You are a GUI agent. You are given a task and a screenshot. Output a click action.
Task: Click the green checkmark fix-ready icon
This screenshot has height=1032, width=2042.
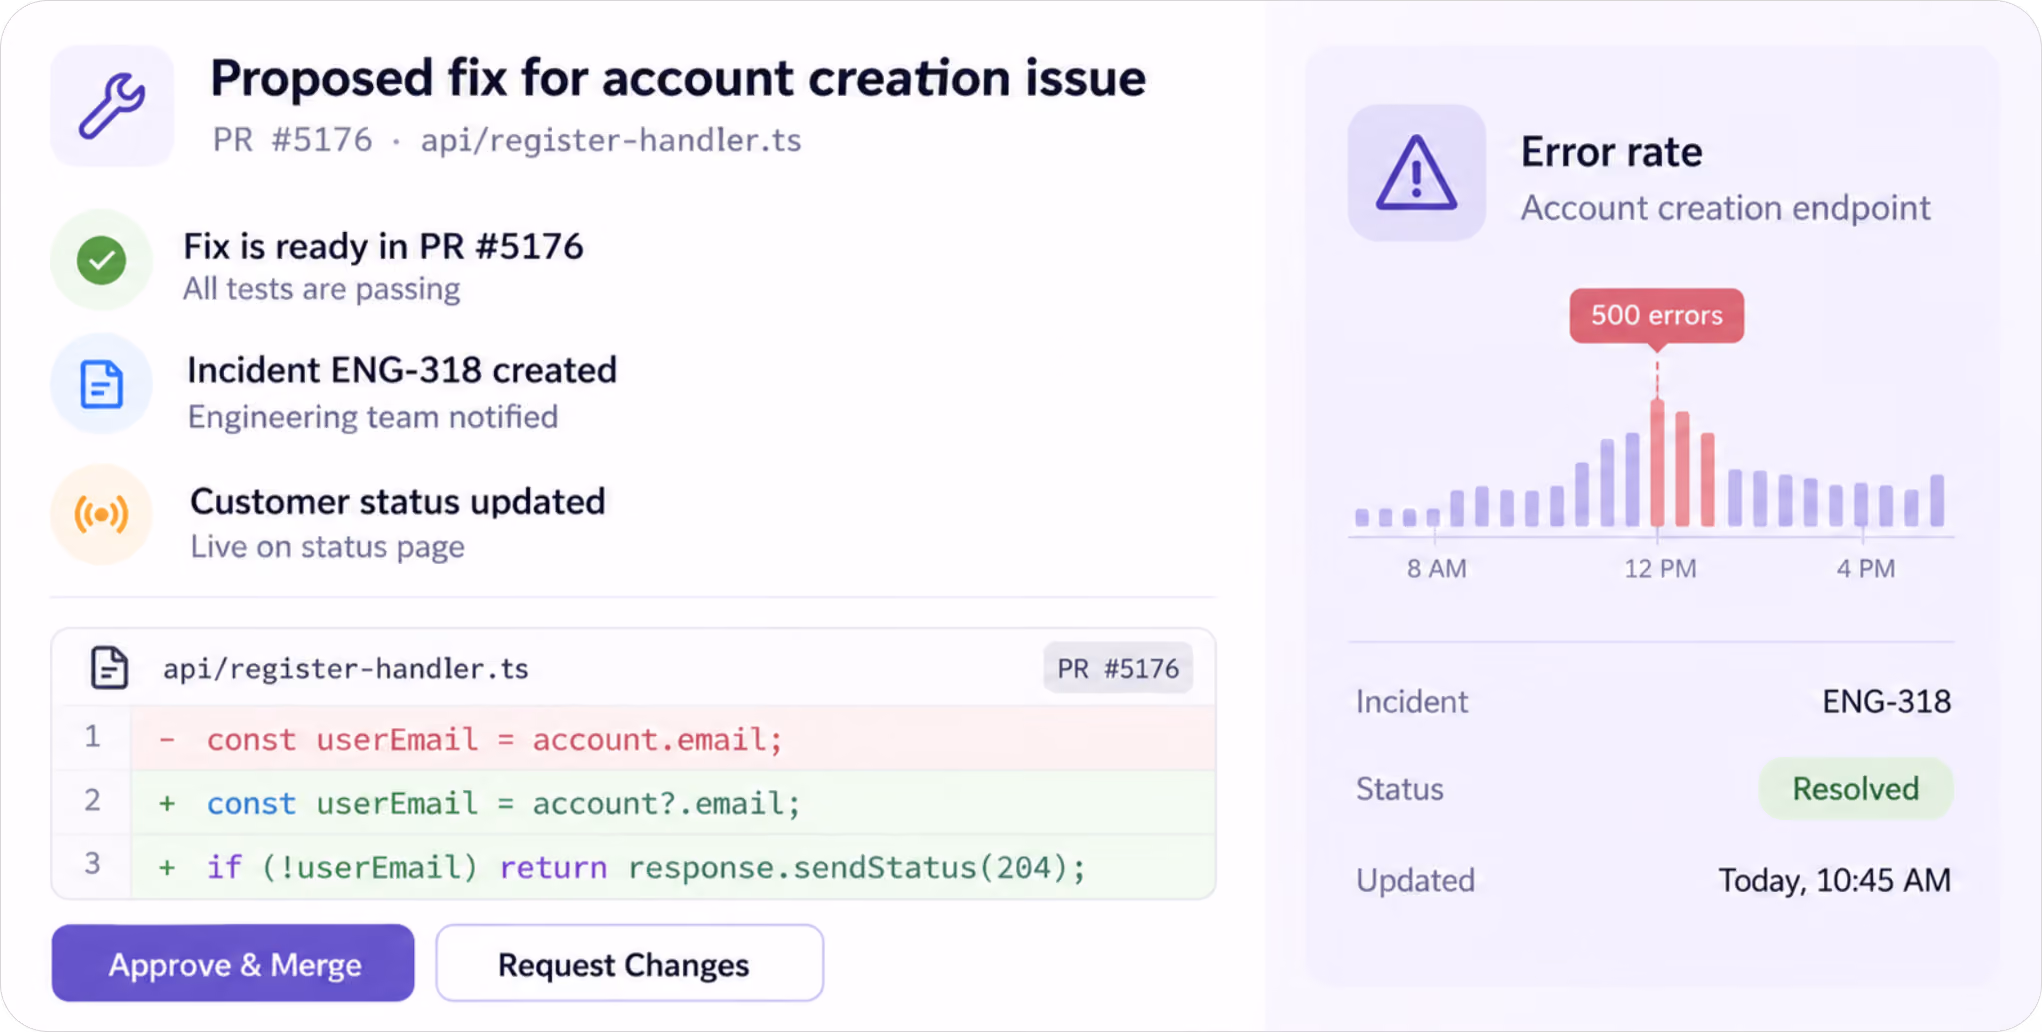coord(102,261)
